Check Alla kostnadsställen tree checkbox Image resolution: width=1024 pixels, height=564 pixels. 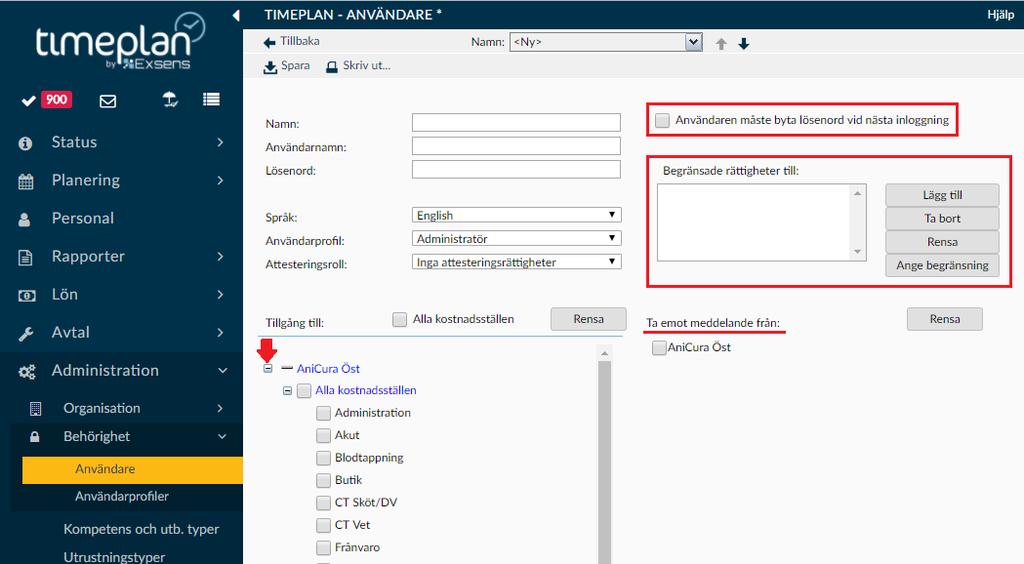(x=304, y=390)
